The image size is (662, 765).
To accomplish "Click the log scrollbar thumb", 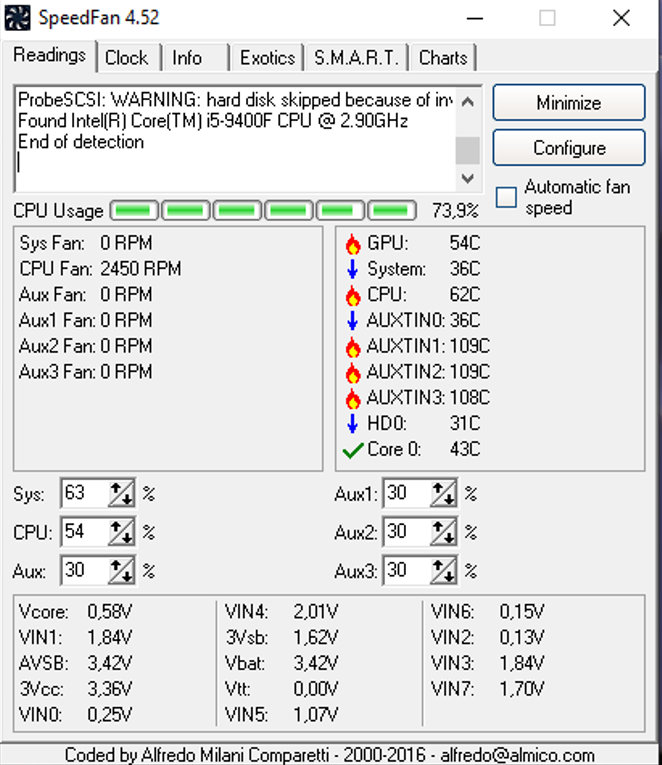I will pyautogui.click(x=468, y=151).
